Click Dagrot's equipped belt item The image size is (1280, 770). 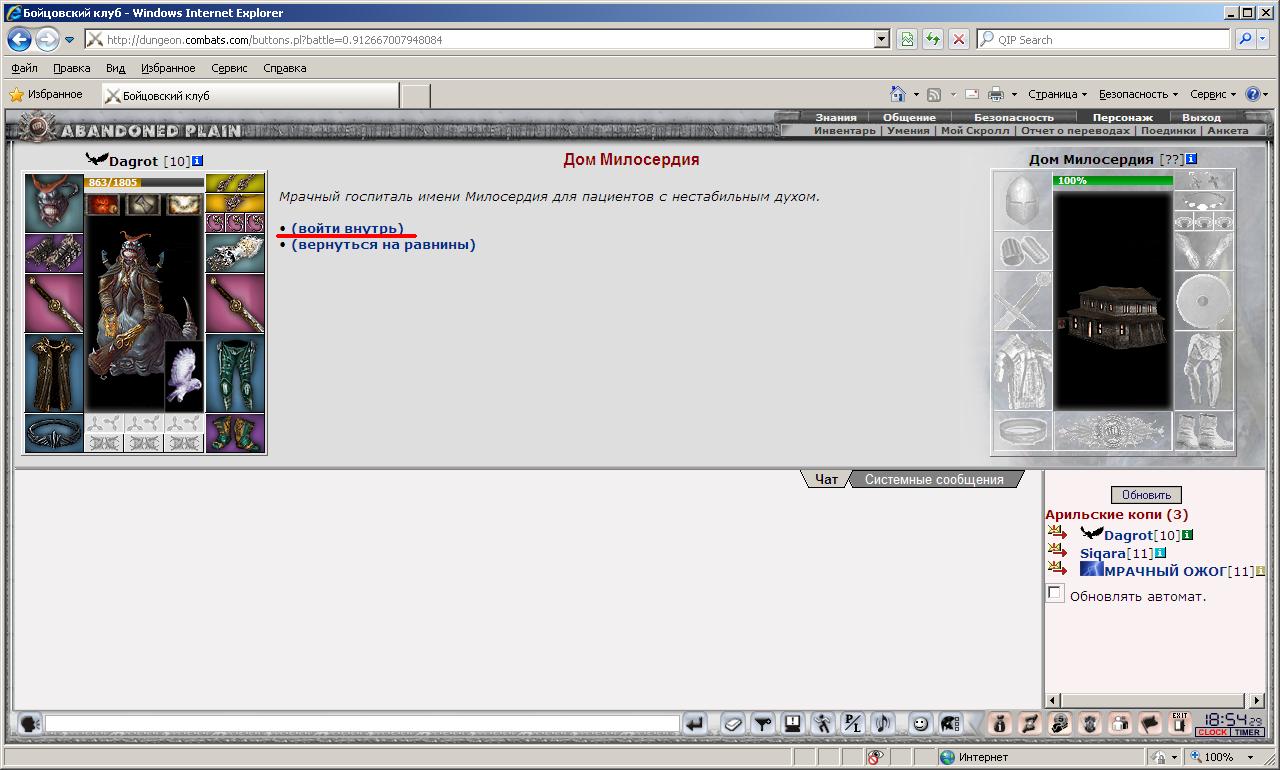click(54, 433)
